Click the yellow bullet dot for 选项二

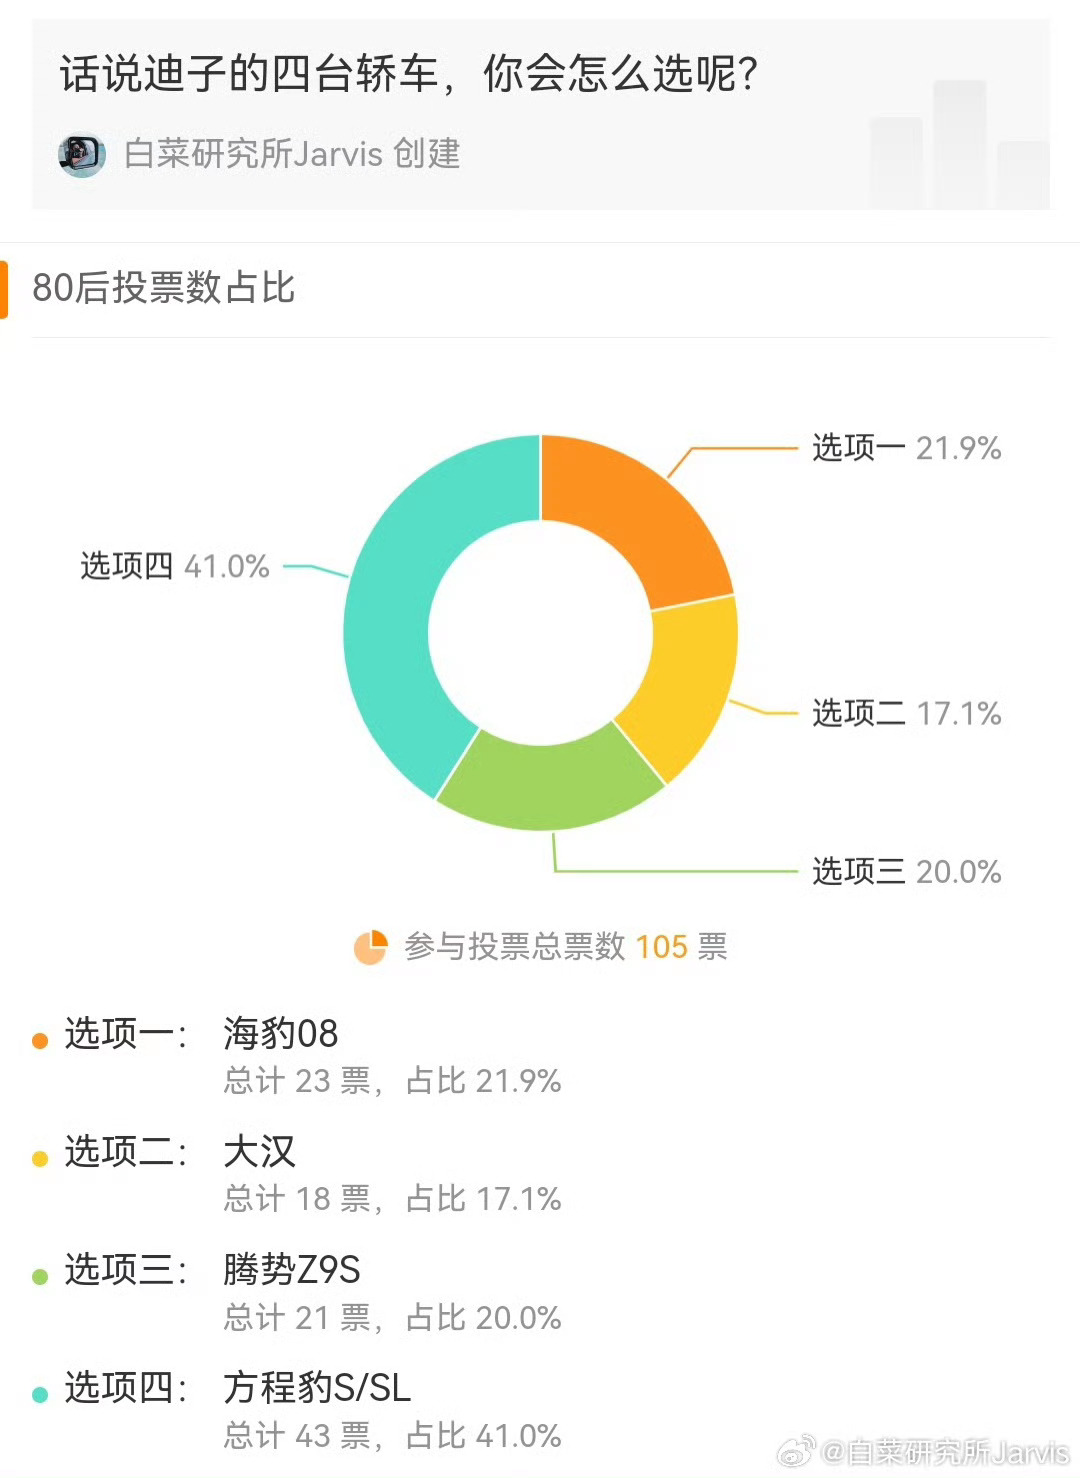40,1159
